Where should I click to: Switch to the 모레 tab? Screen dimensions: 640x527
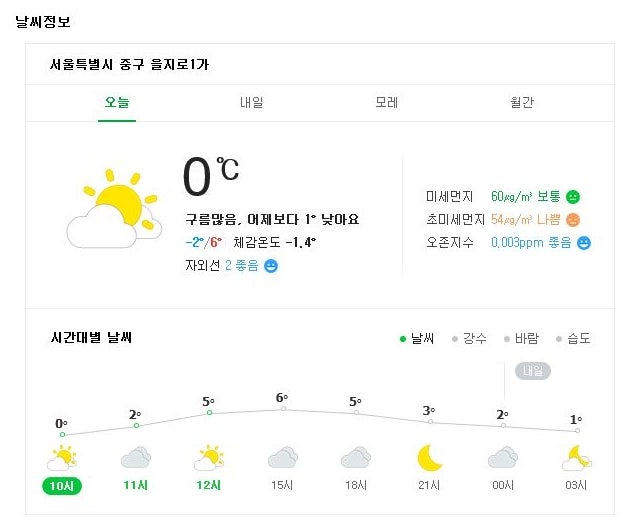(x=387, y=102)
